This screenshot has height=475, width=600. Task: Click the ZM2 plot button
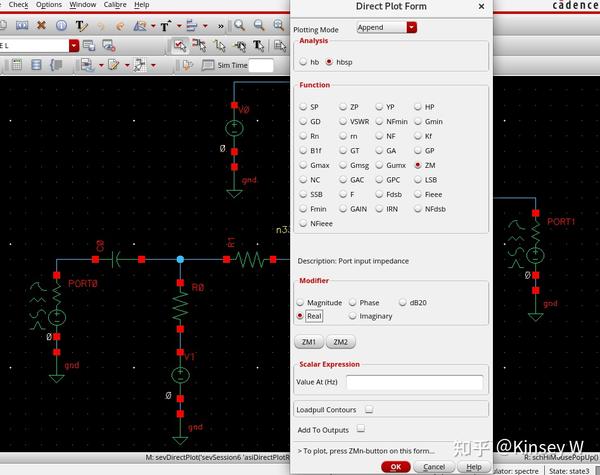(x=341, y=342)
